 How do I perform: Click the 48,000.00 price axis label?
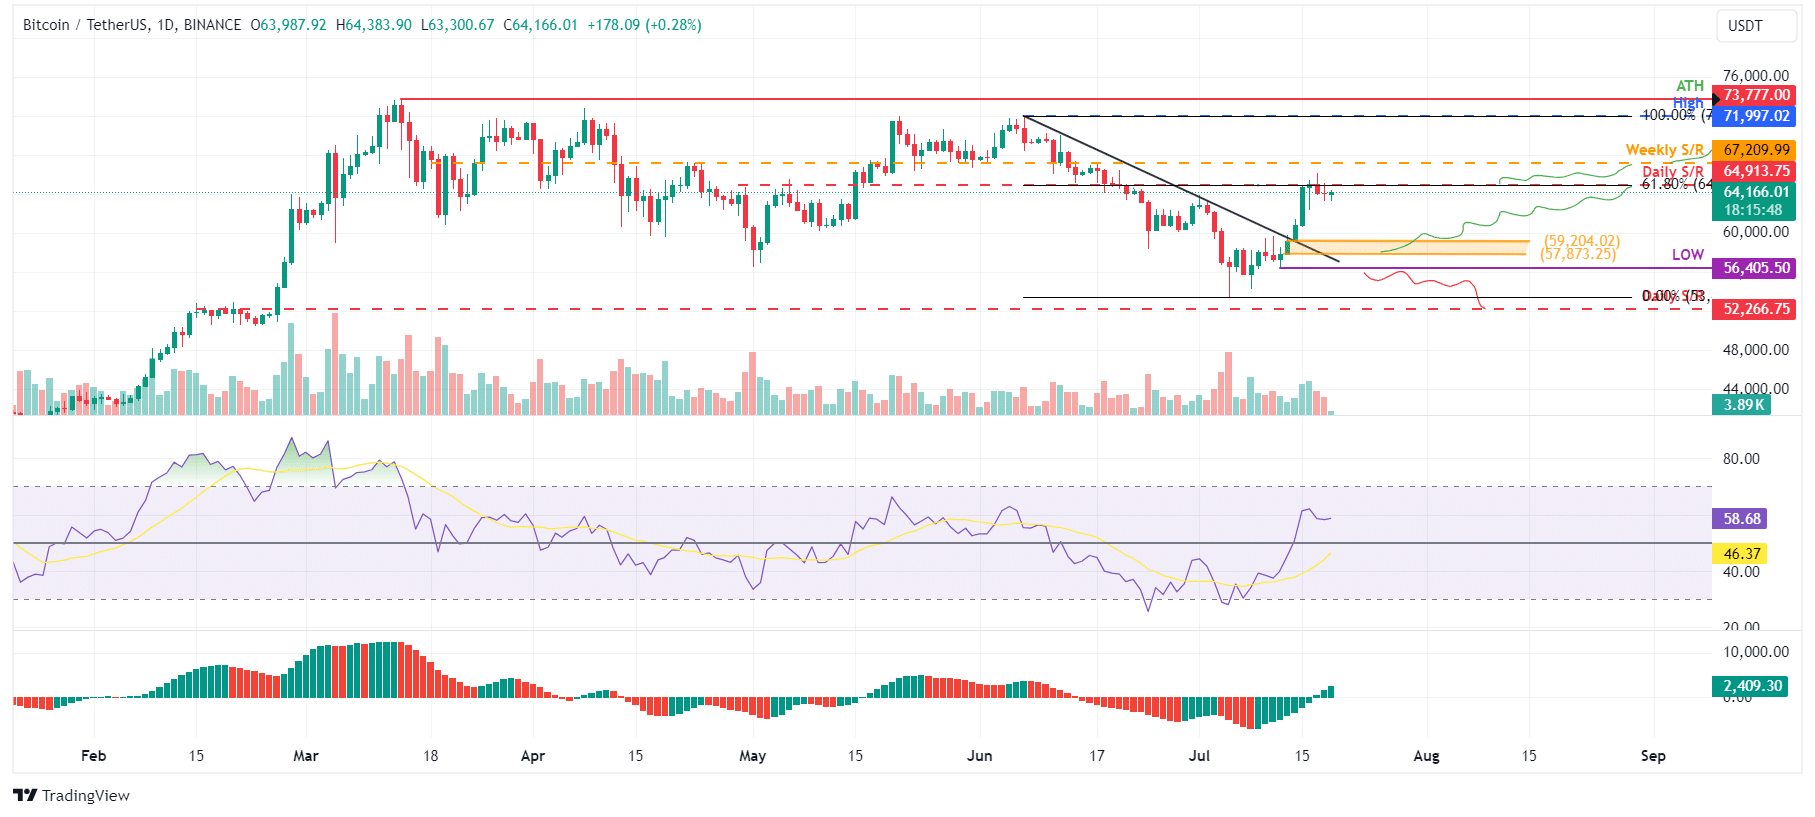(1755, 350)
